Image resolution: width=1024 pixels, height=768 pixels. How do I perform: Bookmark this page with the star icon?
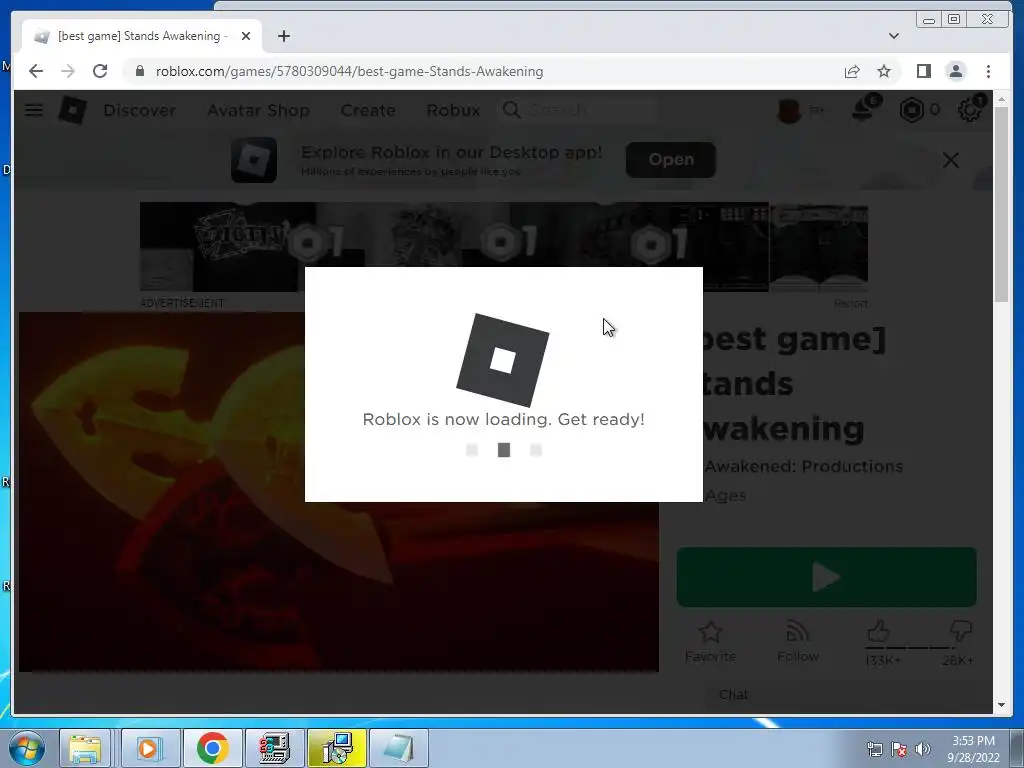884,71
